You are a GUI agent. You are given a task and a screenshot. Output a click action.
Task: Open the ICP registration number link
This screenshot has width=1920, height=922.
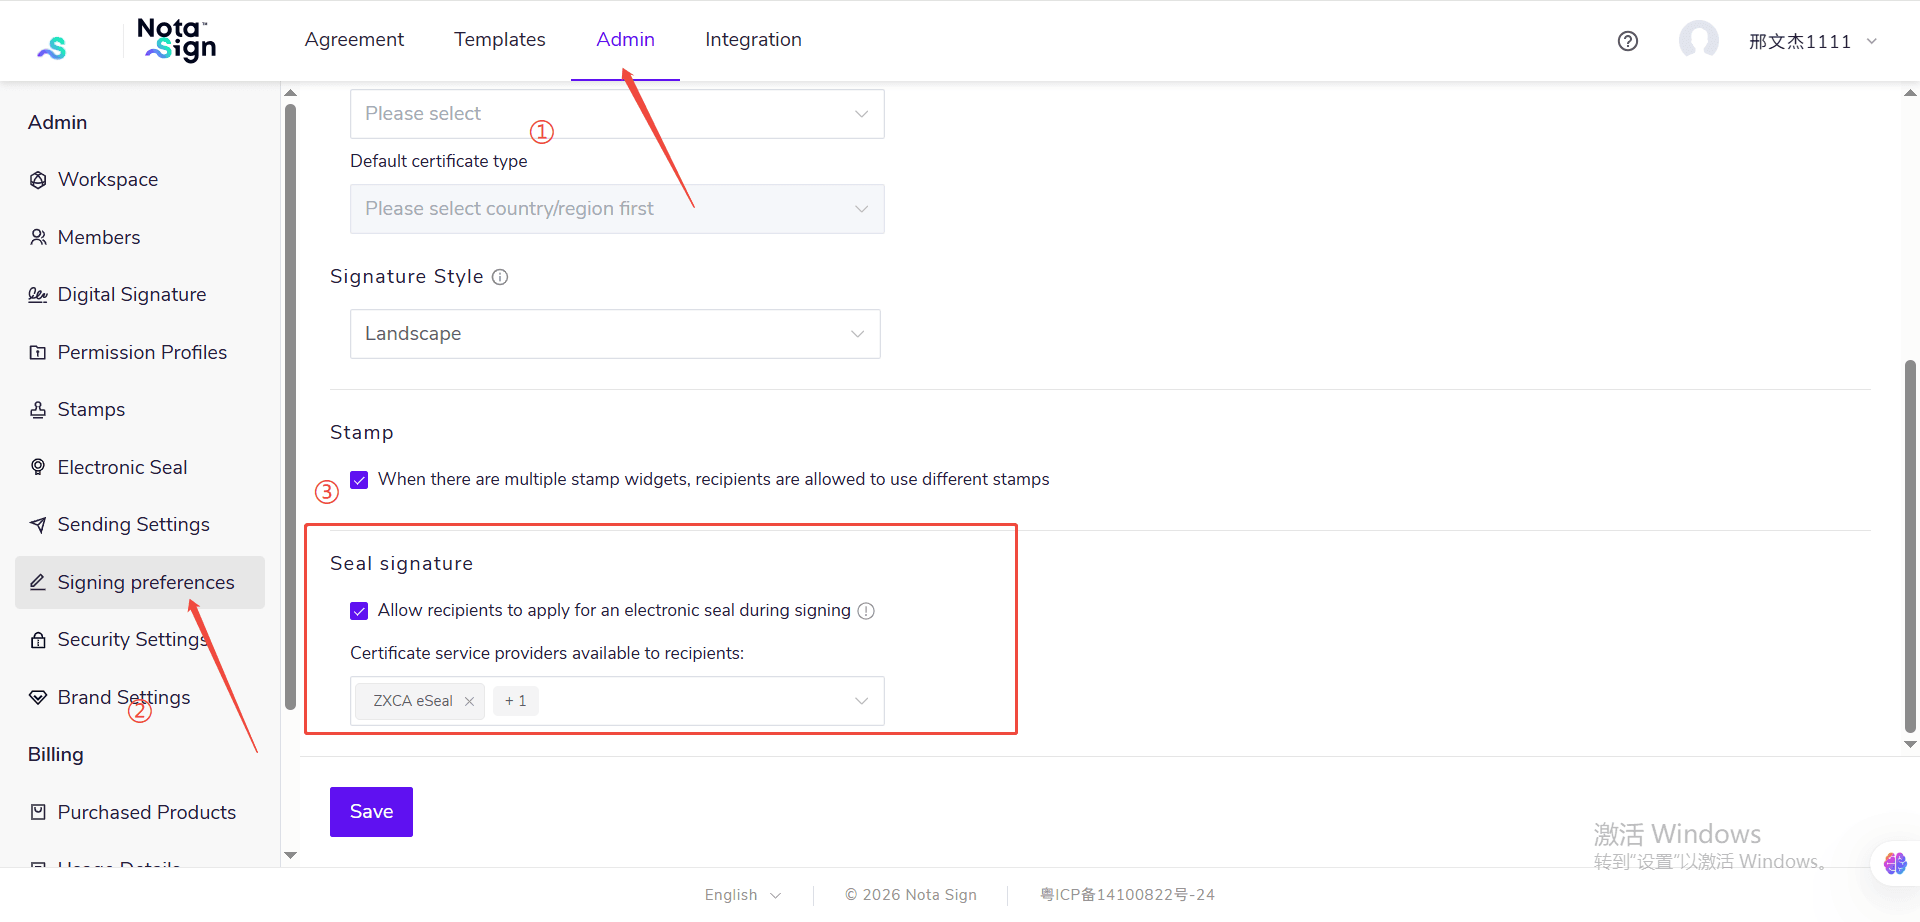pos(1127,895)
